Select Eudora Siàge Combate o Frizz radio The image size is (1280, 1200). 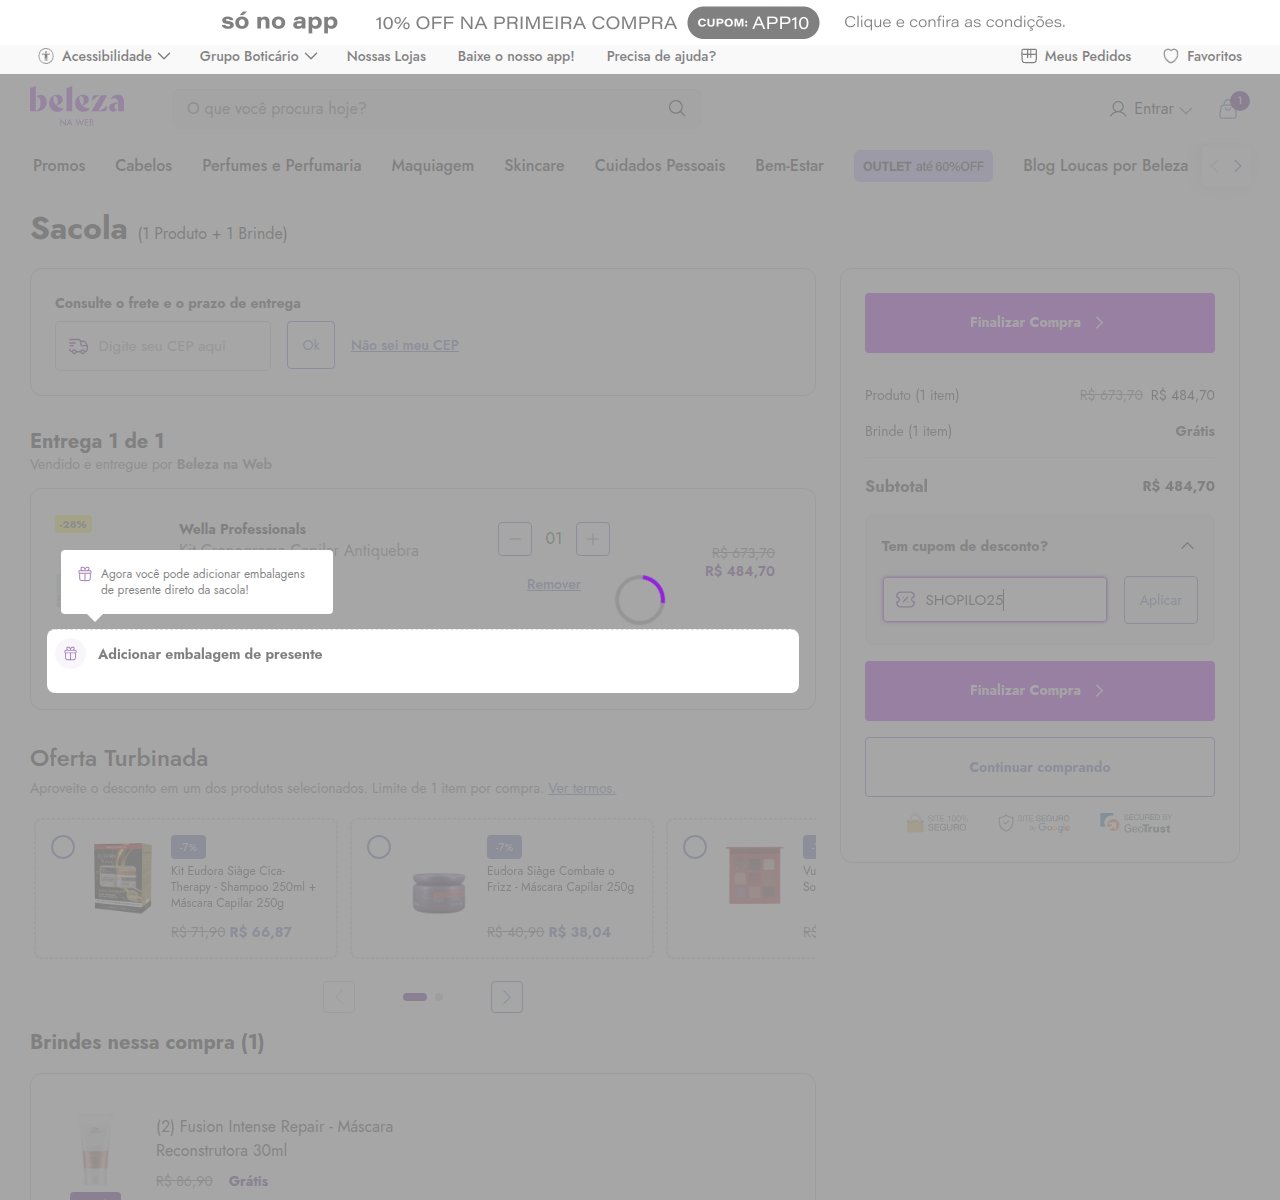point(379,847)
